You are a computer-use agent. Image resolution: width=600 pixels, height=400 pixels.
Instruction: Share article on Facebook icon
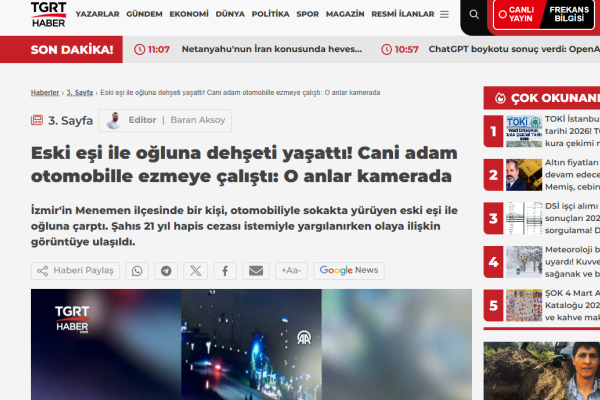tap(225, 271)
